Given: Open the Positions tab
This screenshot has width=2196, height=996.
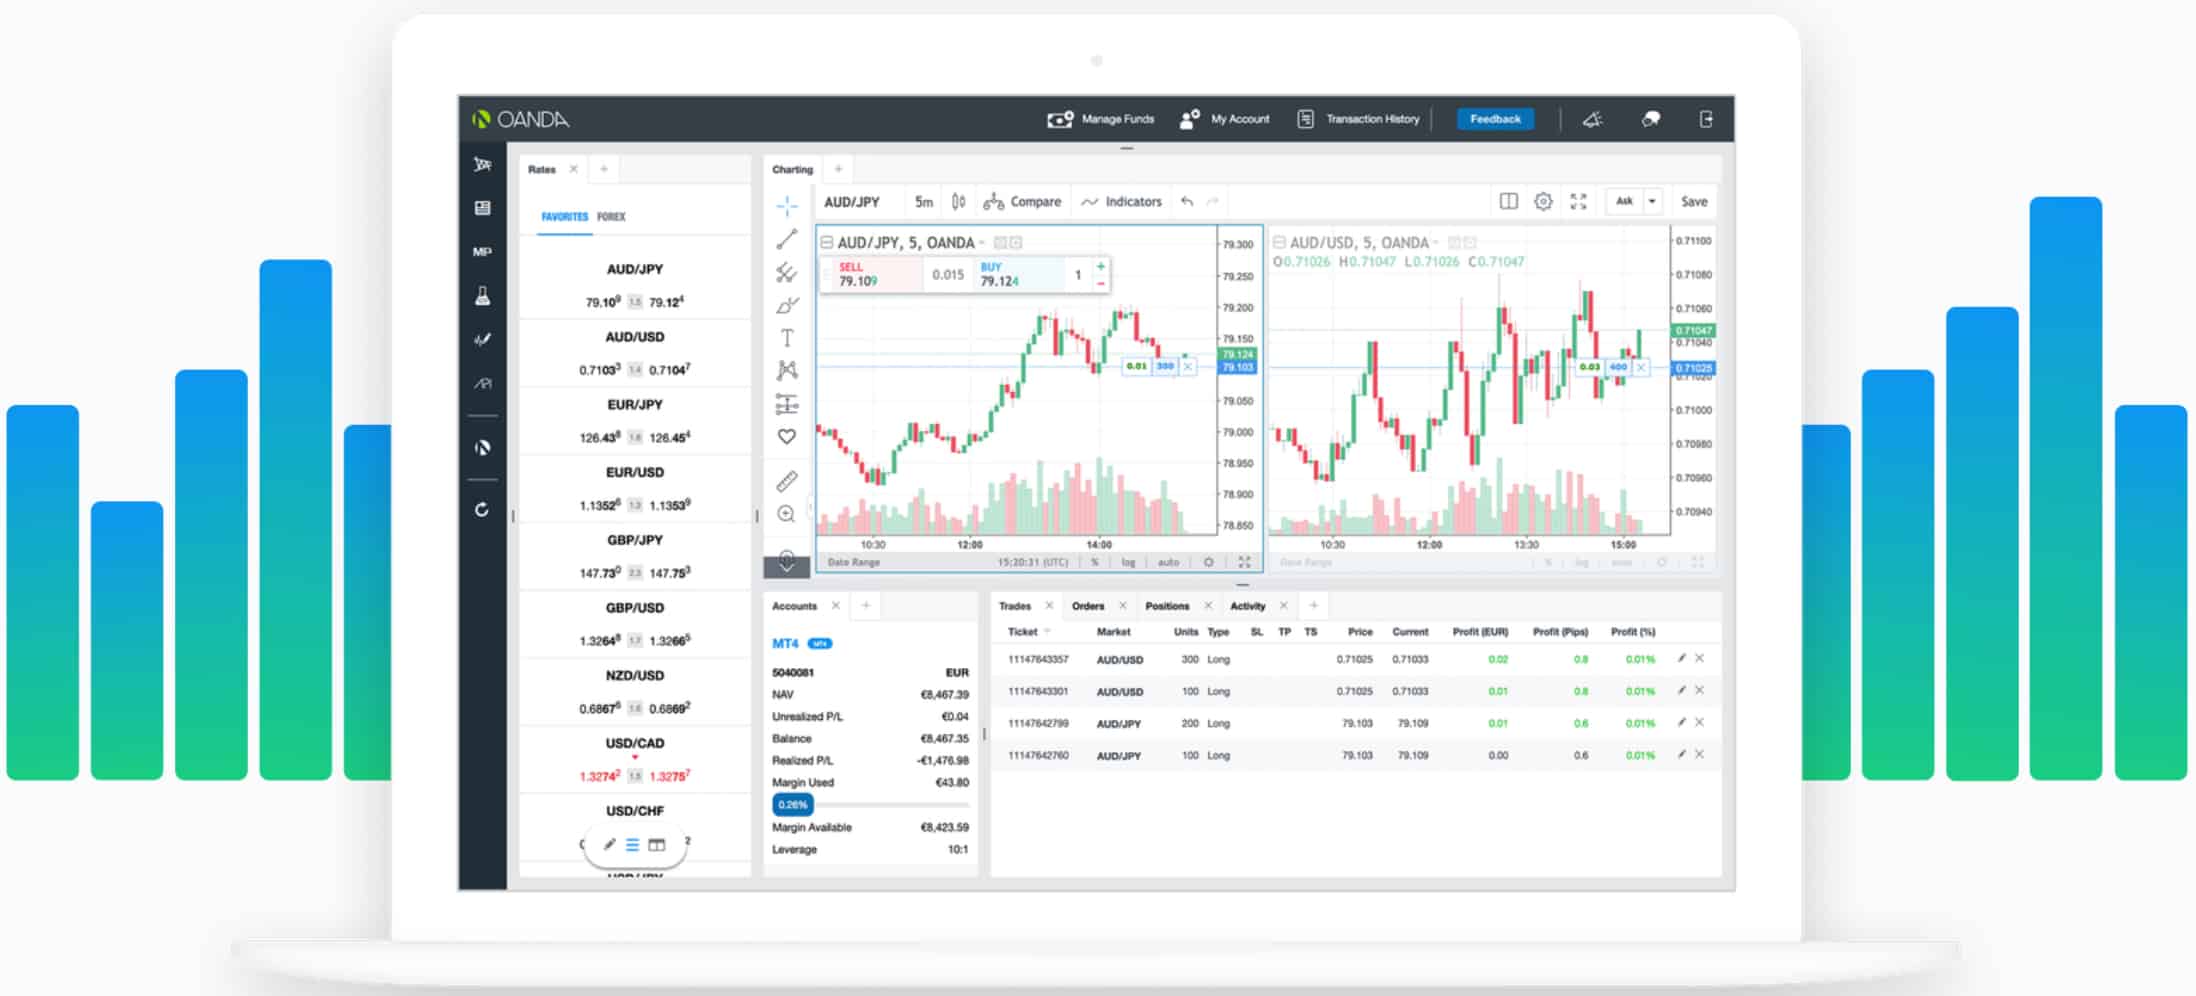Looking at the screenshot, I should coord(1167,606).
